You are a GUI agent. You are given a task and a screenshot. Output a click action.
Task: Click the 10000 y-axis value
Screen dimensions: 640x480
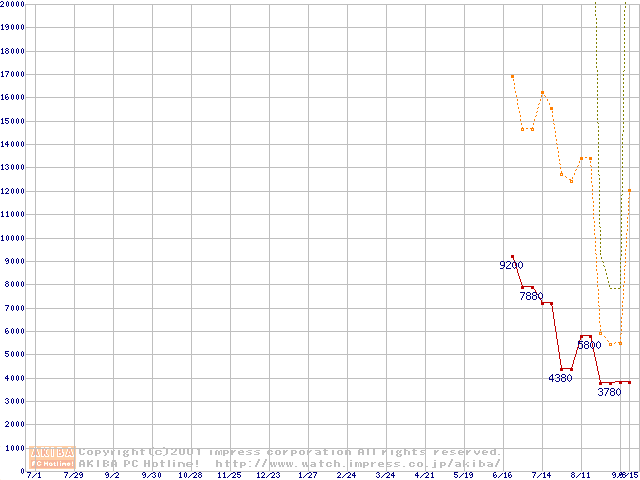pyautogui.click(x=13, y=238)
